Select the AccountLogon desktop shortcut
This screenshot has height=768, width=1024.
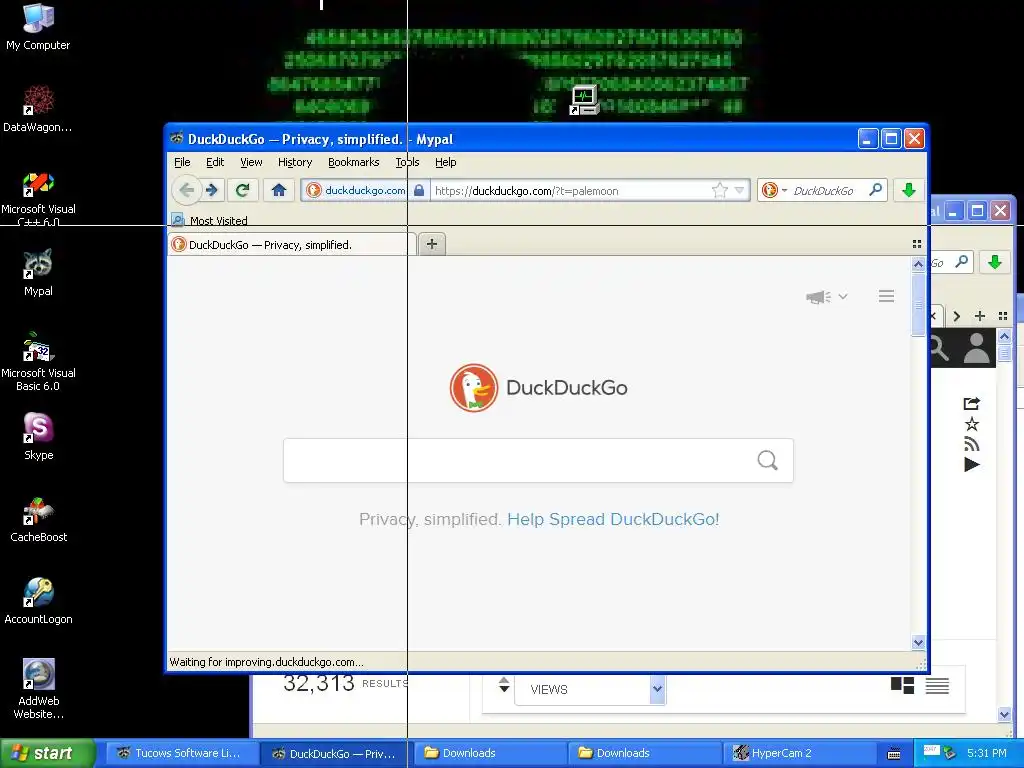(39, 601)
